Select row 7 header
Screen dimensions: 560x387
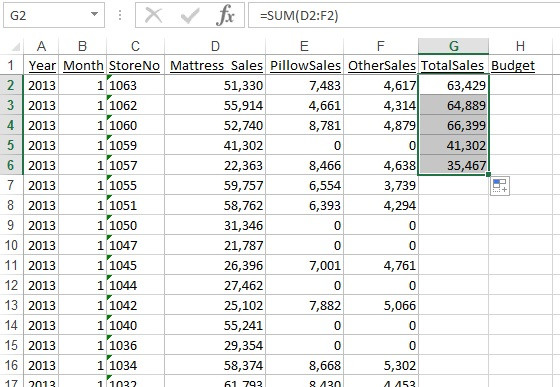click(x=11, y=185)
